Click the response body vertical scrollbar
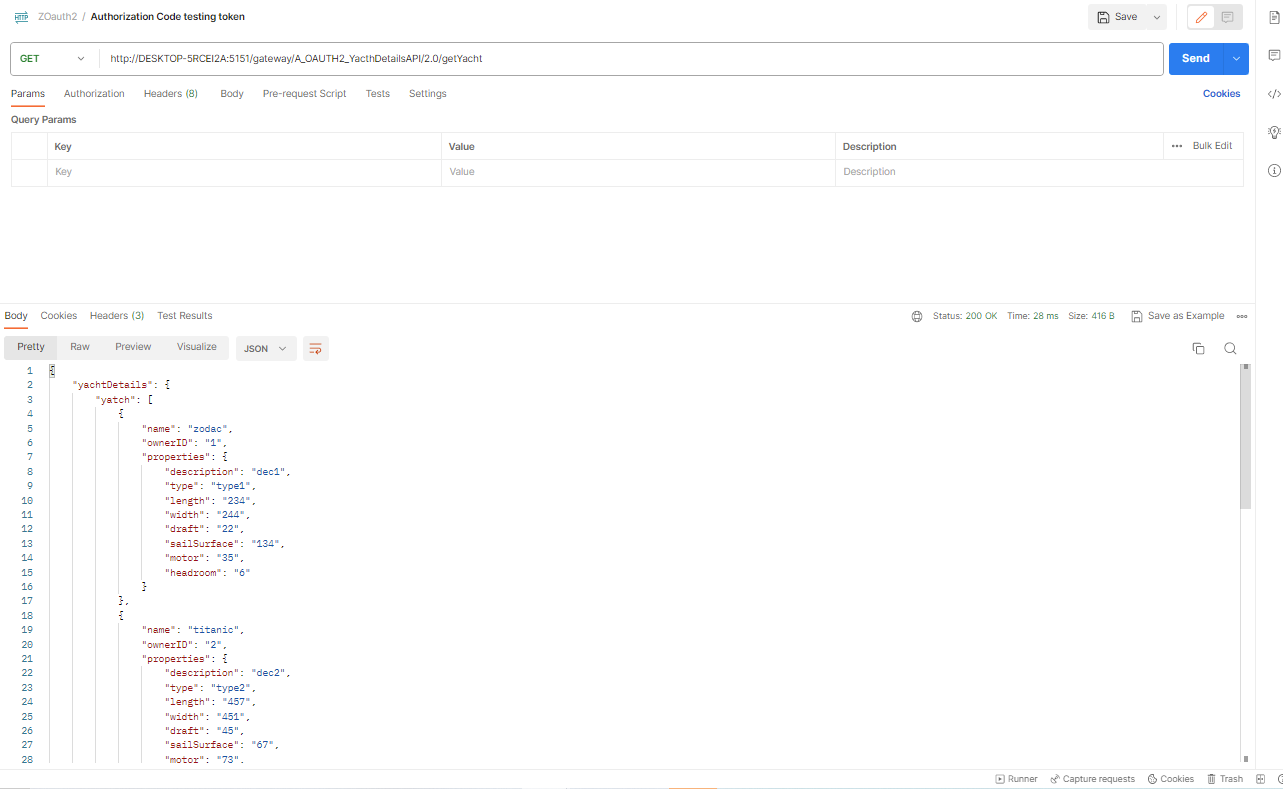 (x=1245, y=437)
